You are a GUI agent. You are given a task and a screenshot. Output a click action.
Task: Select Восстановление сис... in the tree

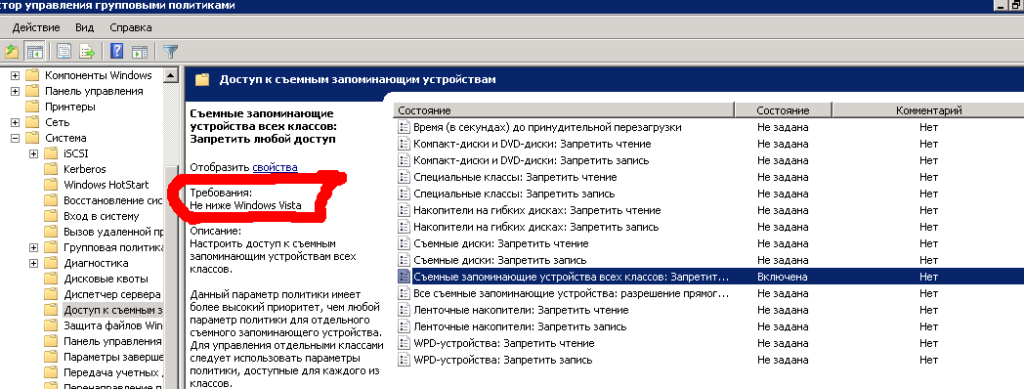click(112, 200)
